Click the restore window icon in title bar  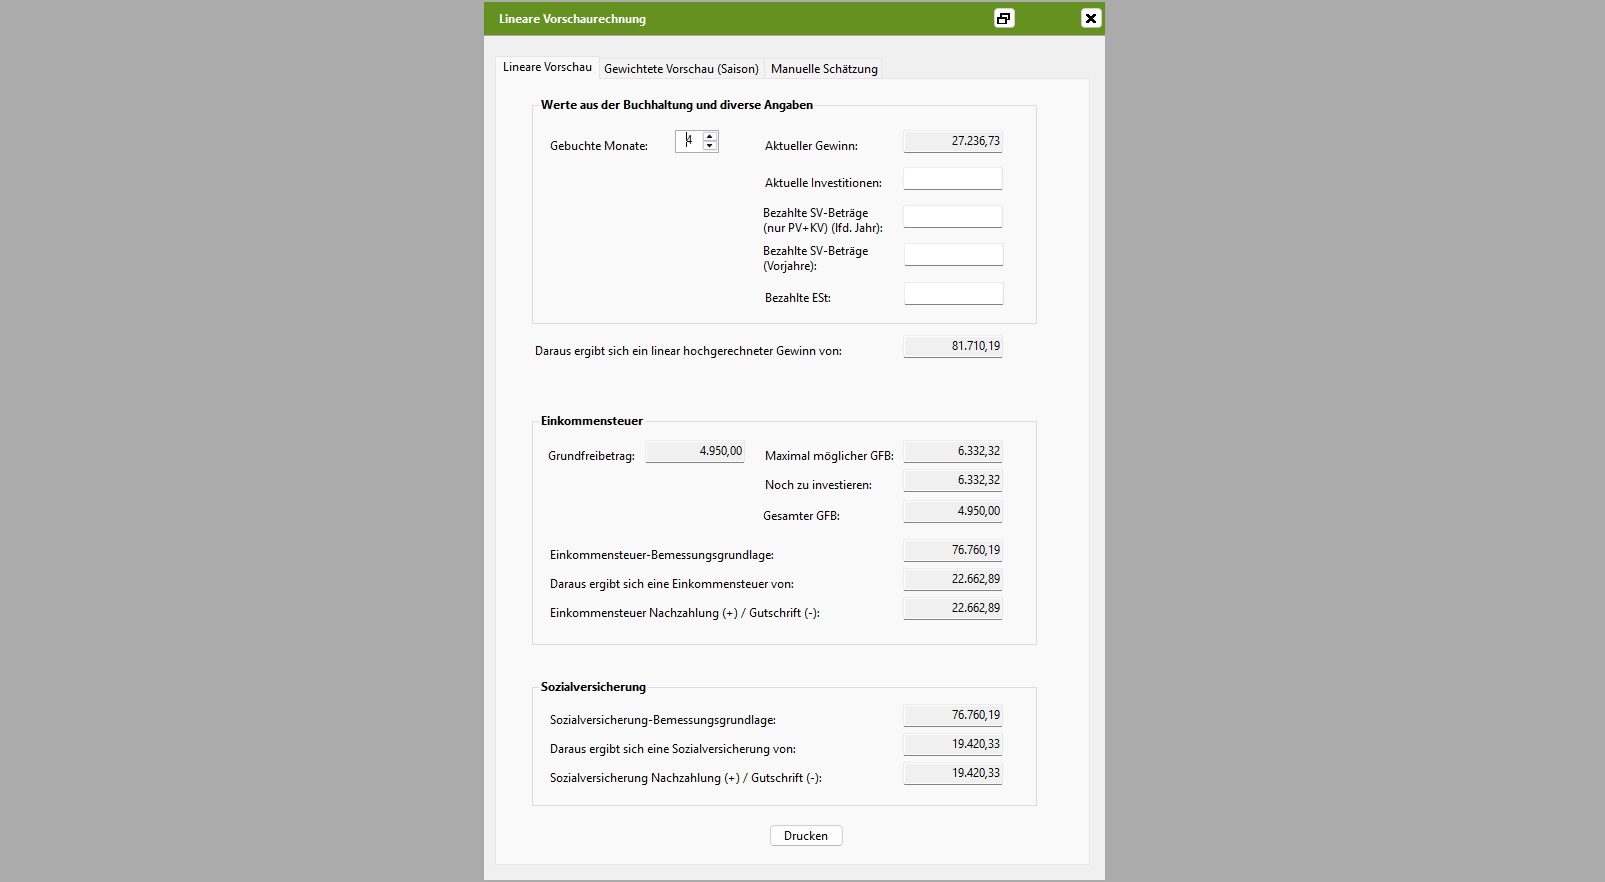(x=1004, y=18)
